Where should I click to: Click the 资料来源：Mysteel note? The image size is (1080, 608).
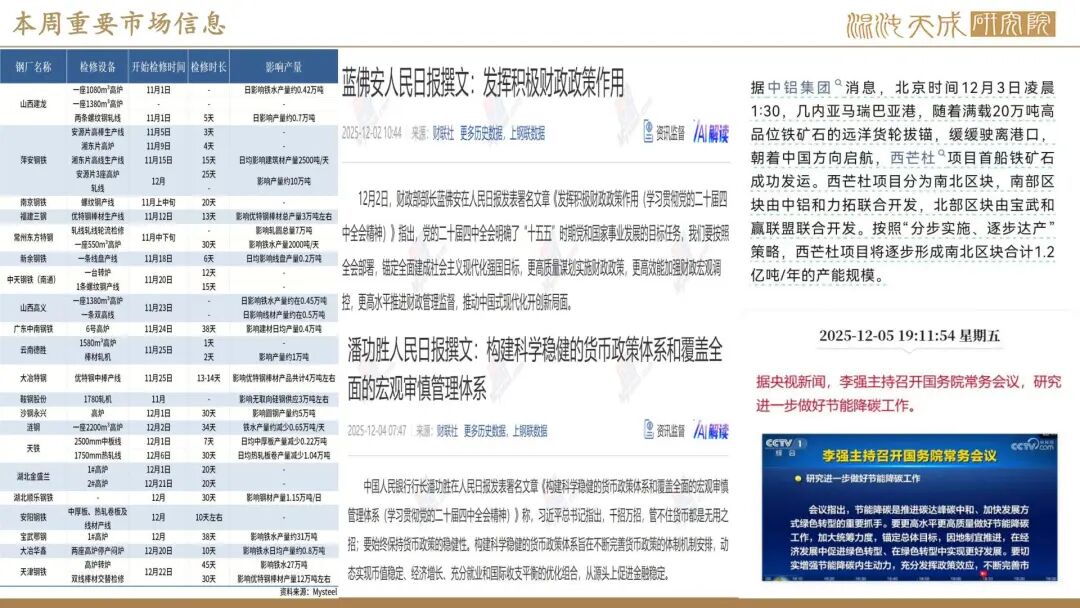[309, 592]
